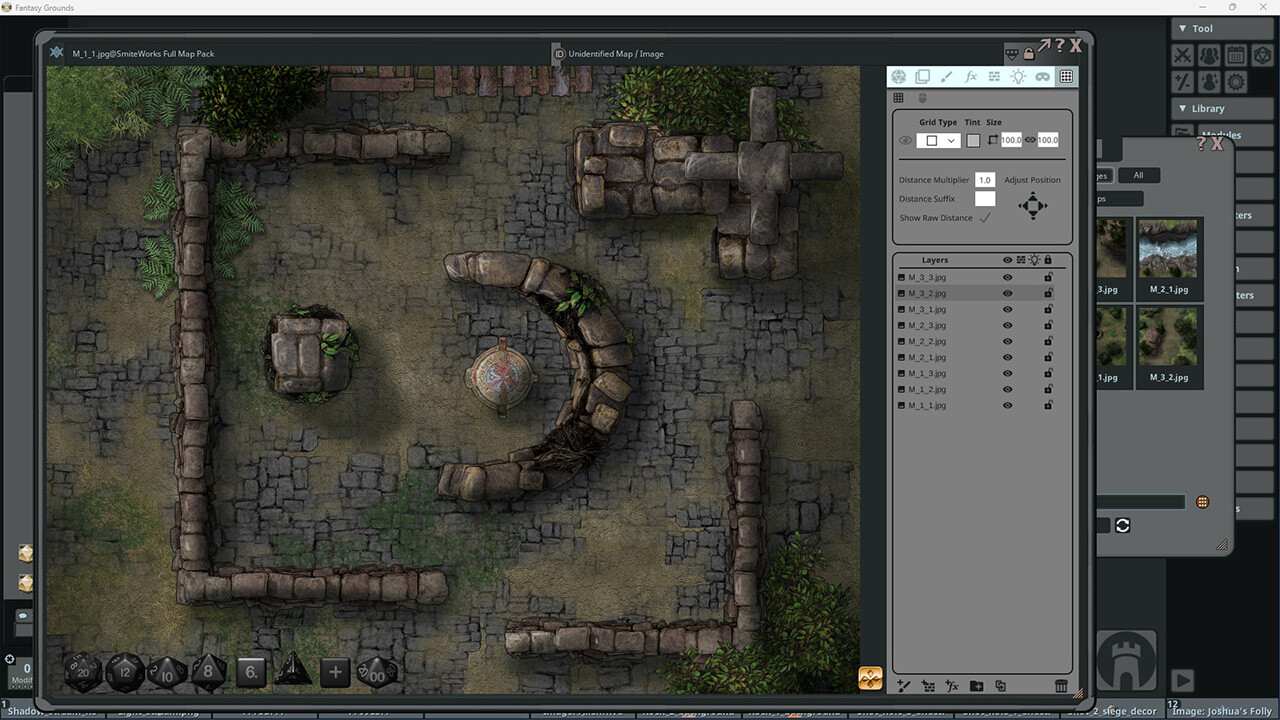Switch to the All tab in module window

[x=1139, y=175]
